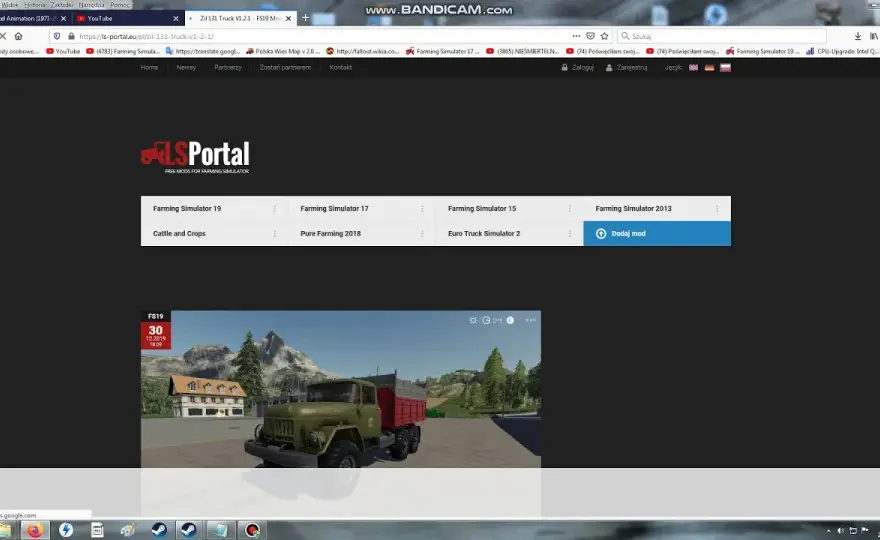
Task: Expand the Farming Simulator 17 submenu dots
Action: pos(422,208)
